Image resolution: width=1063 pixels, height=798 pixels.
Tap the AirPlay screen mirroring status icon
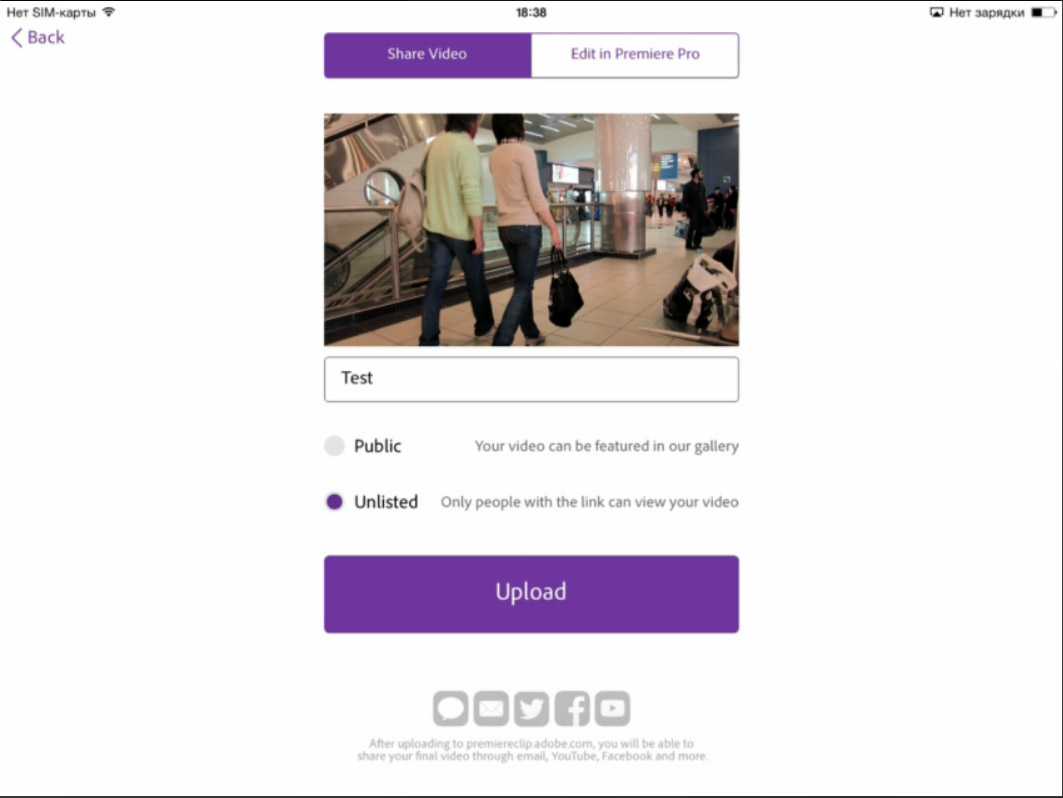coord(936,12)
